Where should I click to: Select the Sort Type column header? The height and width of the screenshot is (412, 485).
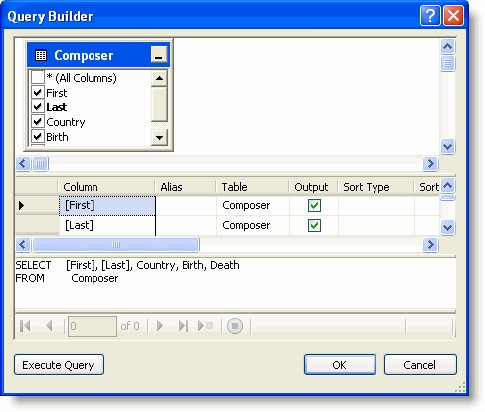click(x=366, y=187)
